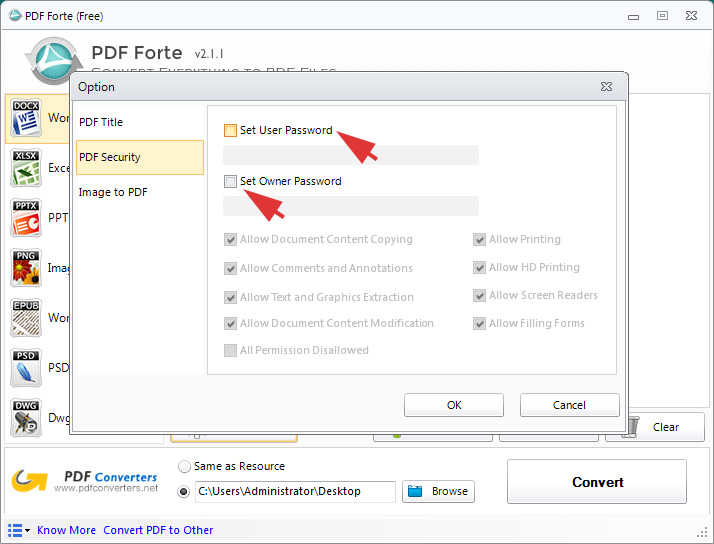714x544 pixels.
Task: Click the user password input field
Action: click(351, 155)
